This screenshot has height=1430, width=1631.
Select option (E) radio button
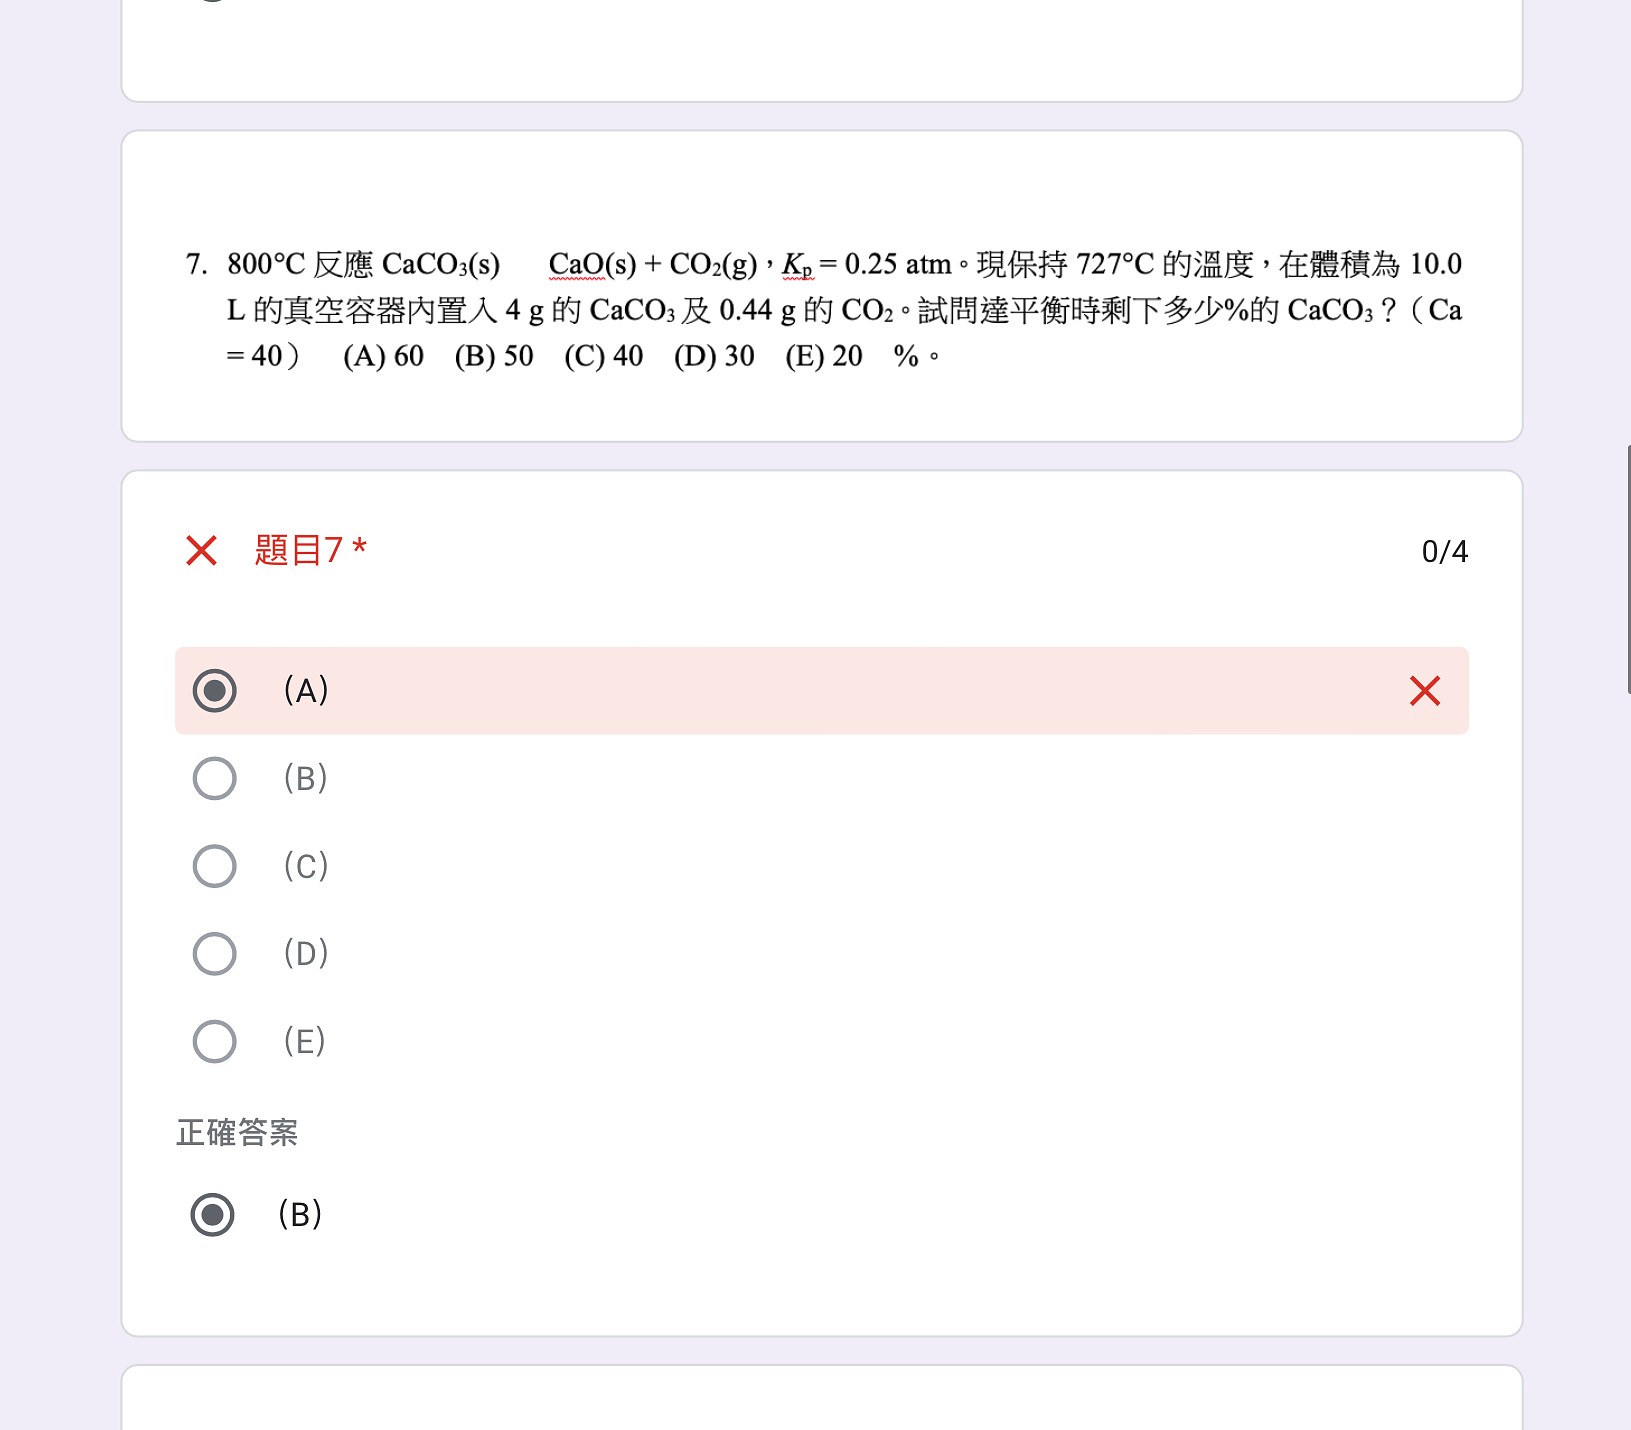pos(214,1042)
